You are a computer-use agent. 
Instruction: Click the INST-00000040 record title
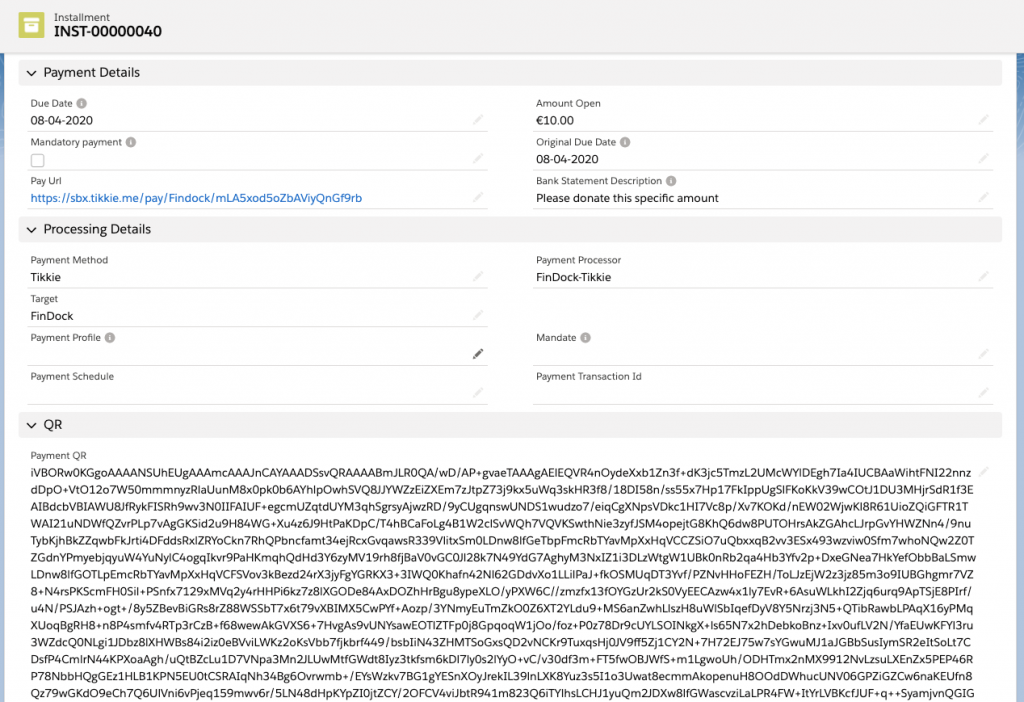(108, 31)
